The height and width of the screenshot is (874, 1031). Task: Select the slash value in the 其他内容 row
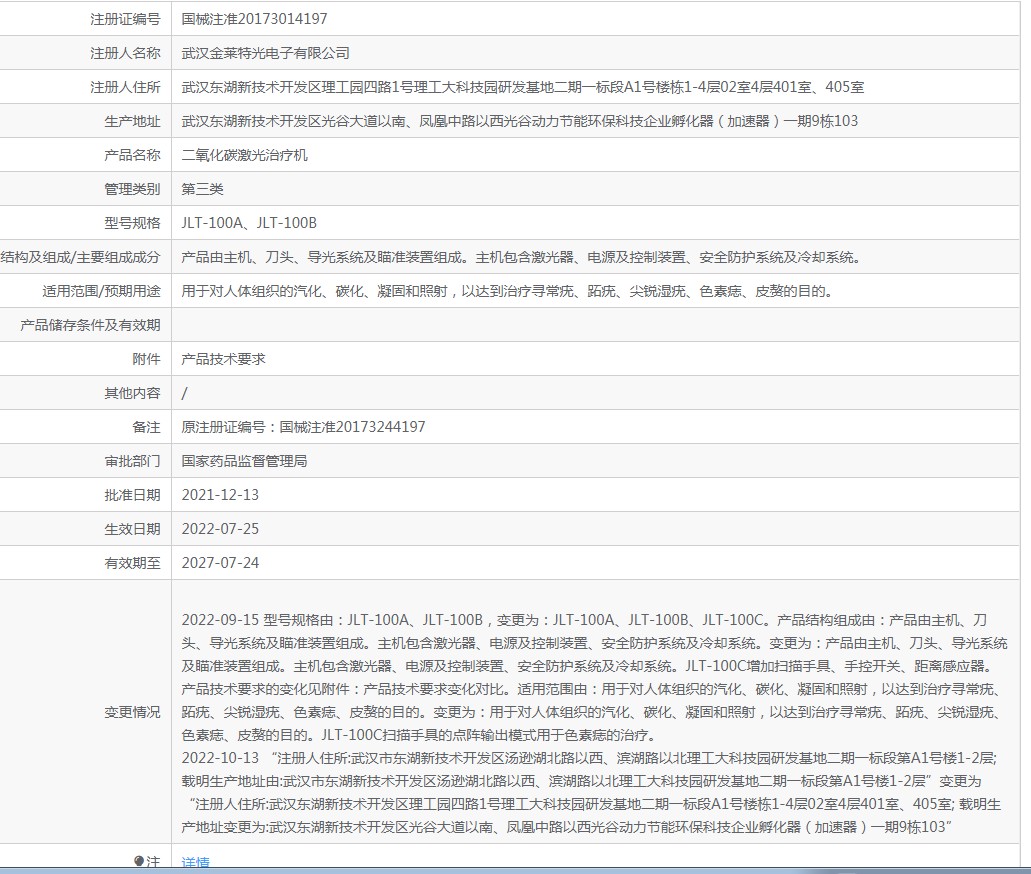(x=185, y=393)
